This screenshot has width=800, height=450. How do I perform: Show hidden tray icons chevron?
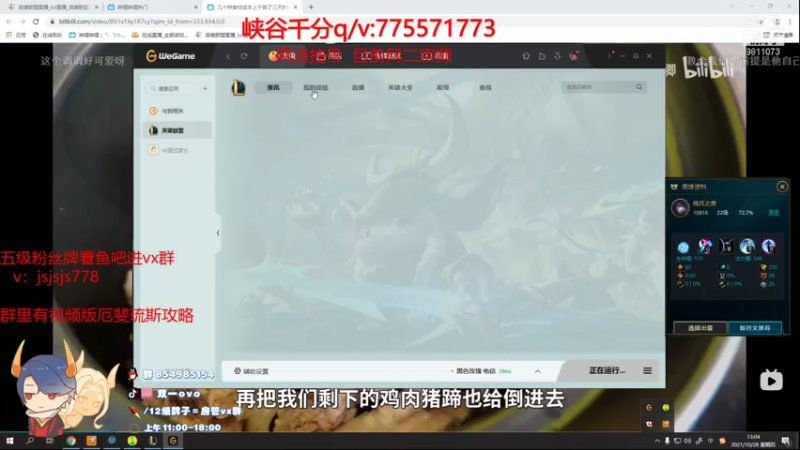(x=657, y=441)
